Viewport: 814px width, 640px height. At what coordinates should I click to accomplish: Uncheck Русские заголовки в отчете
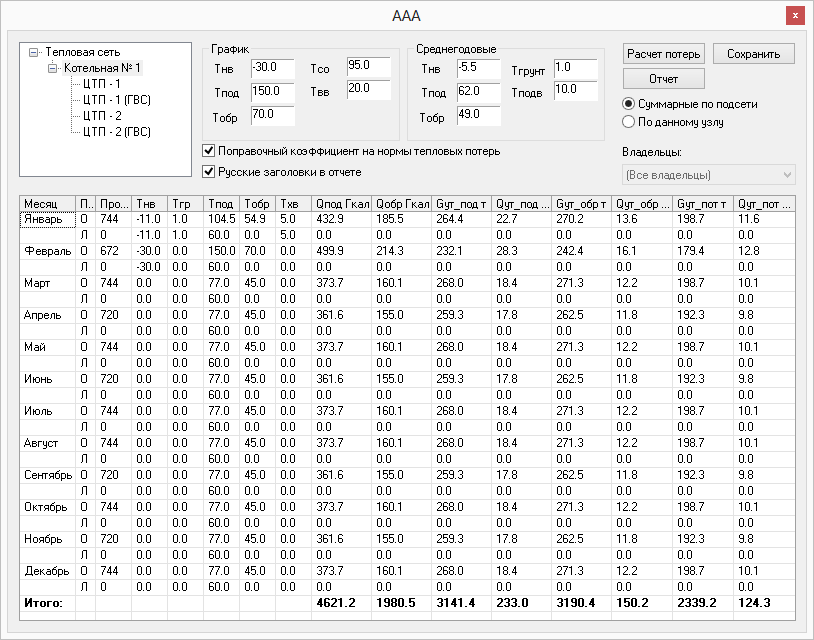tap(209, 171)
